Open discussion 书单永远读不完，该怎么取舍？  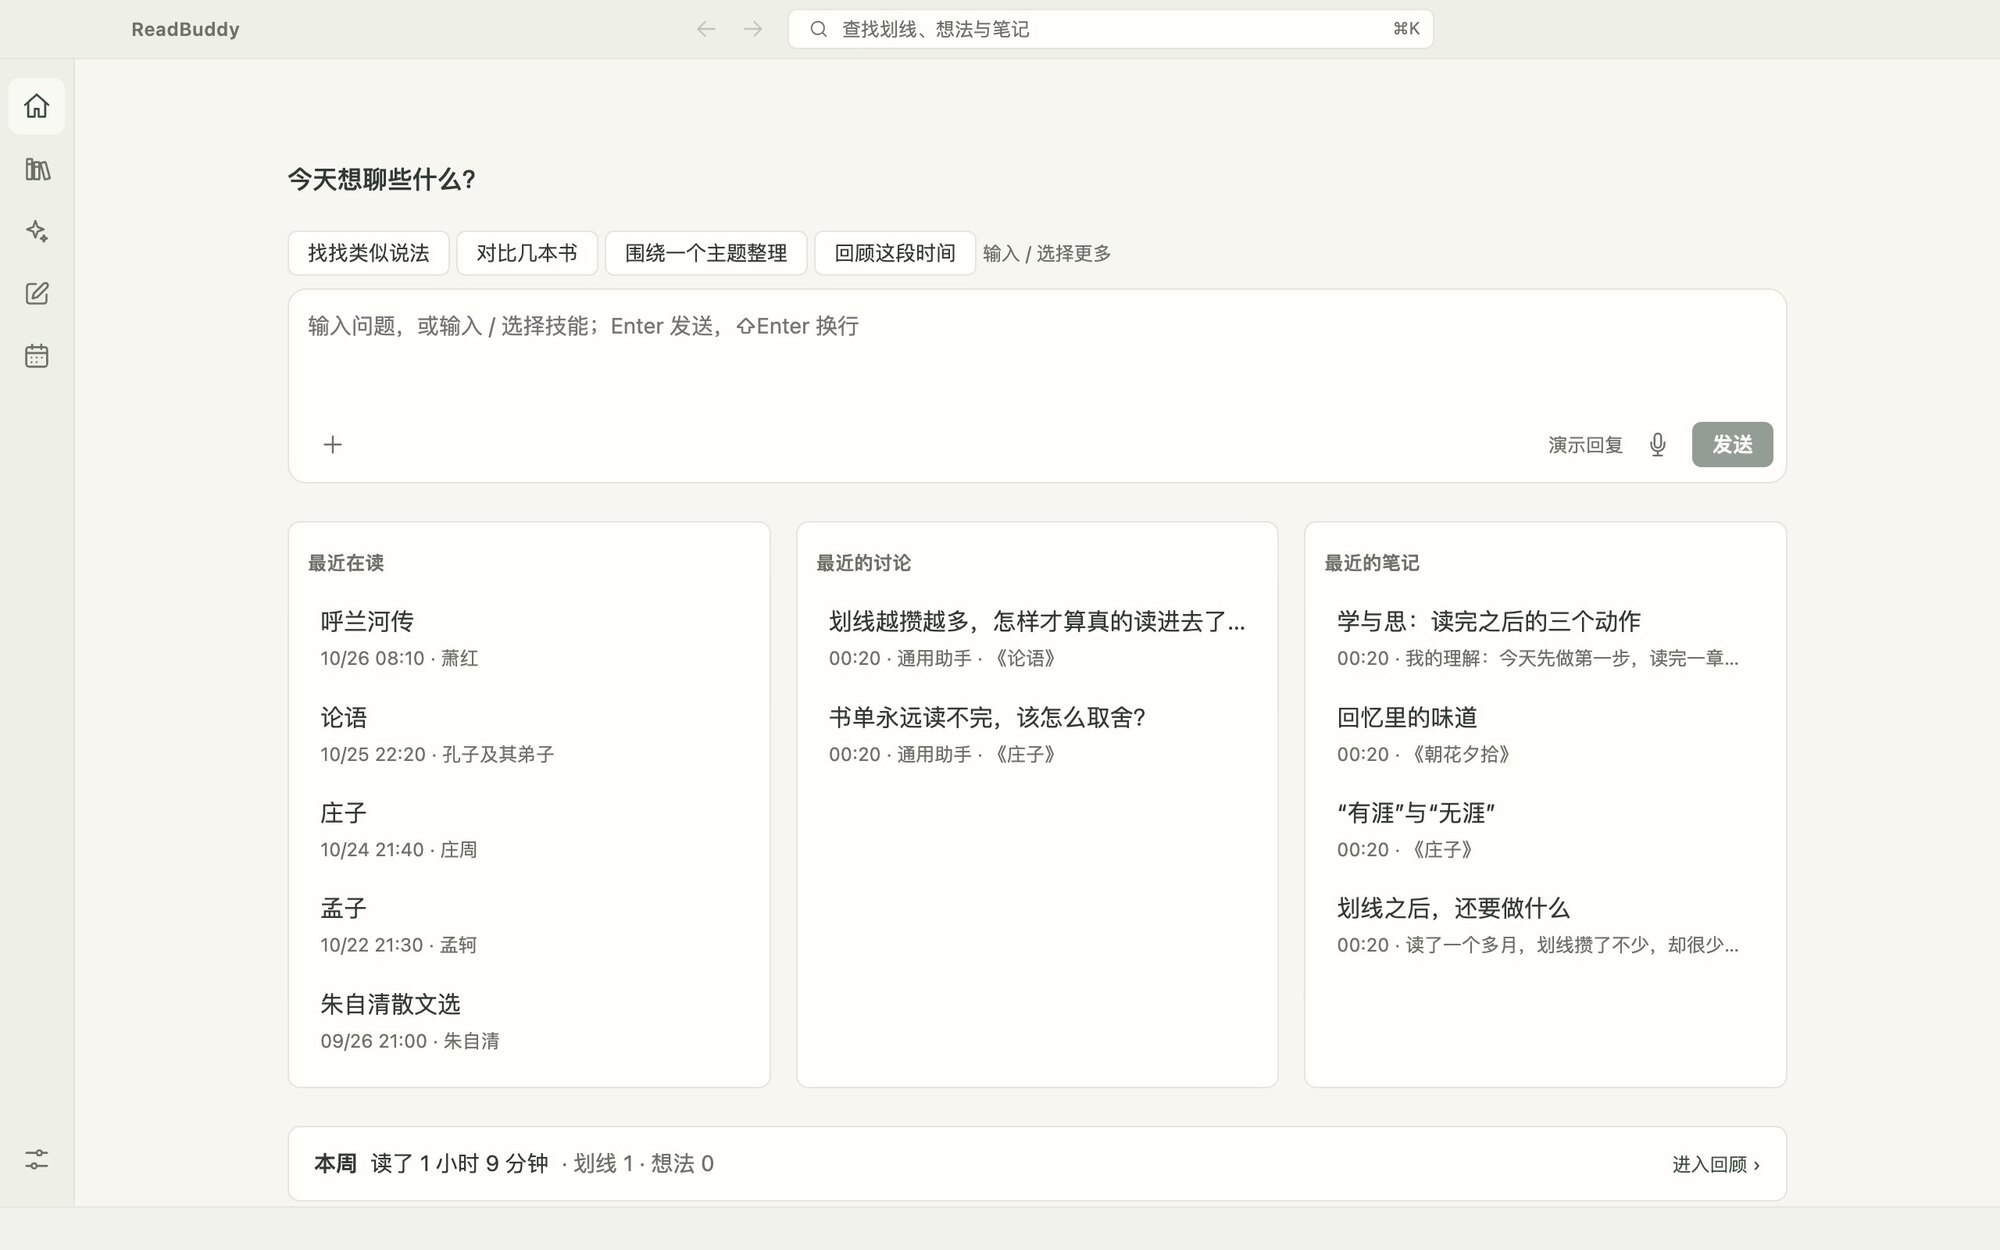click(1037, 734)
